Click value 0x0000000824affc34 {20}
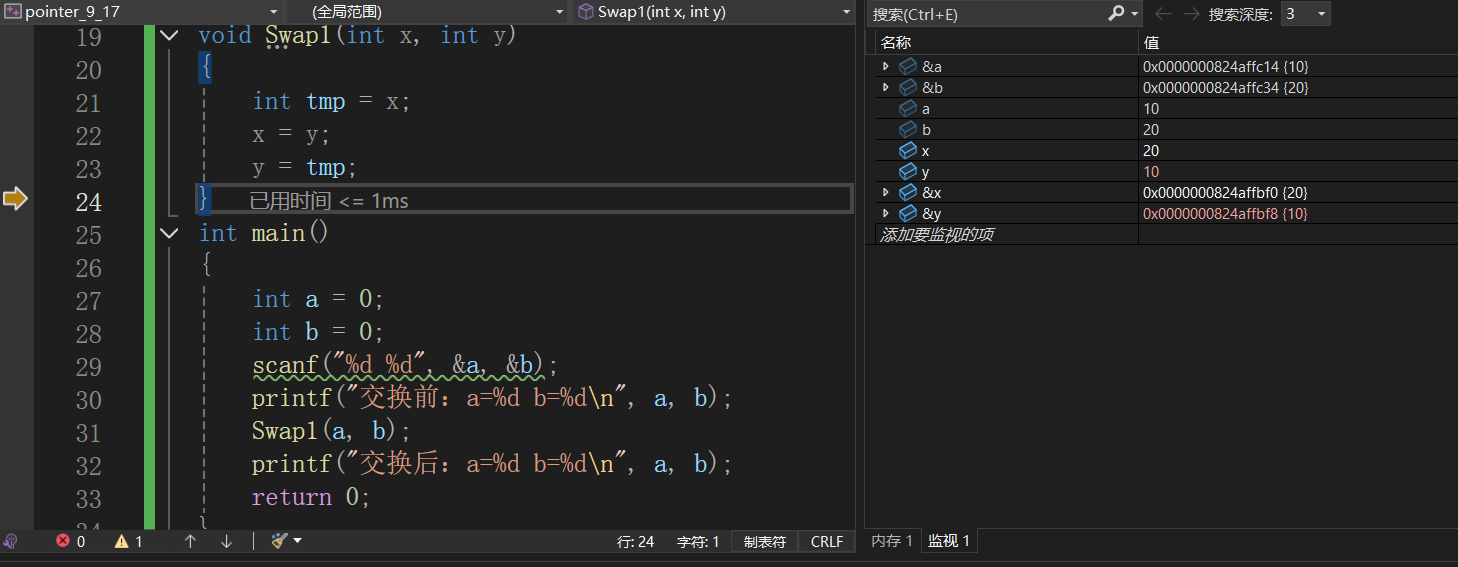 1225,87
